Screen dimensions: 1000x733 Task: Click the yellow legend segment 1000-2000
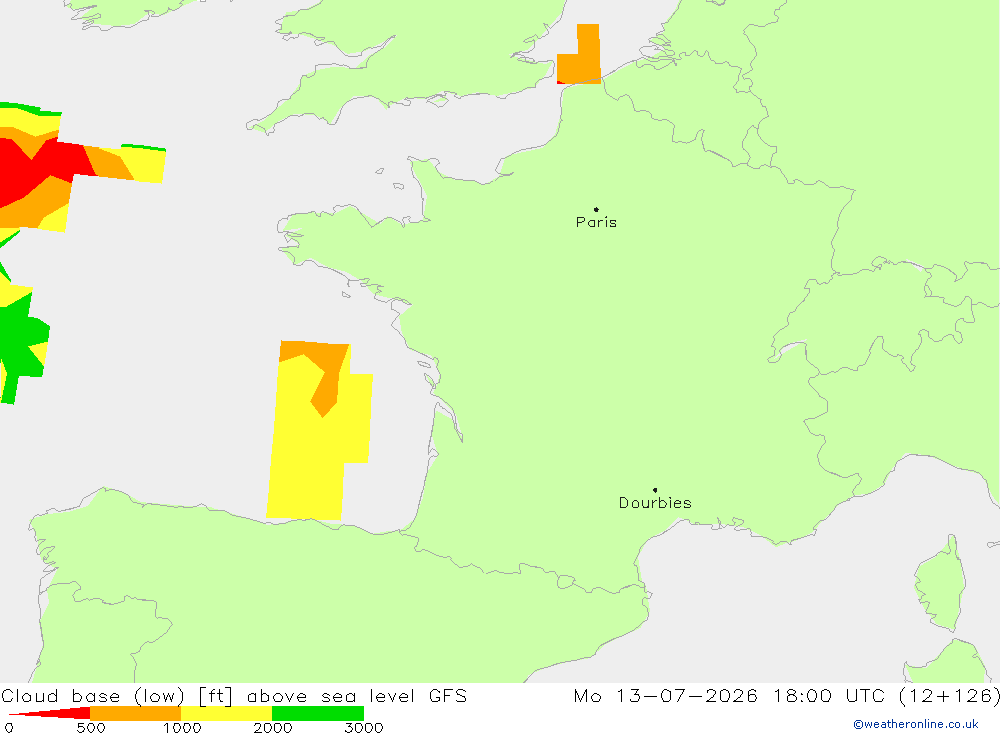[226, 713]
